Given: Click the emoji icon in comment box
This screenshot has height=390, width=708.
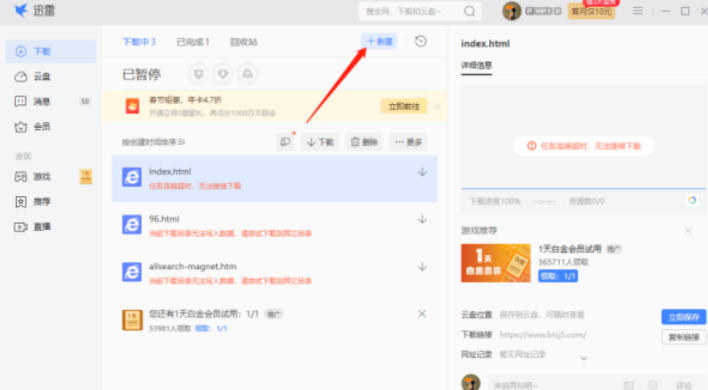Looking at the screenshot, I should point(653,385).
